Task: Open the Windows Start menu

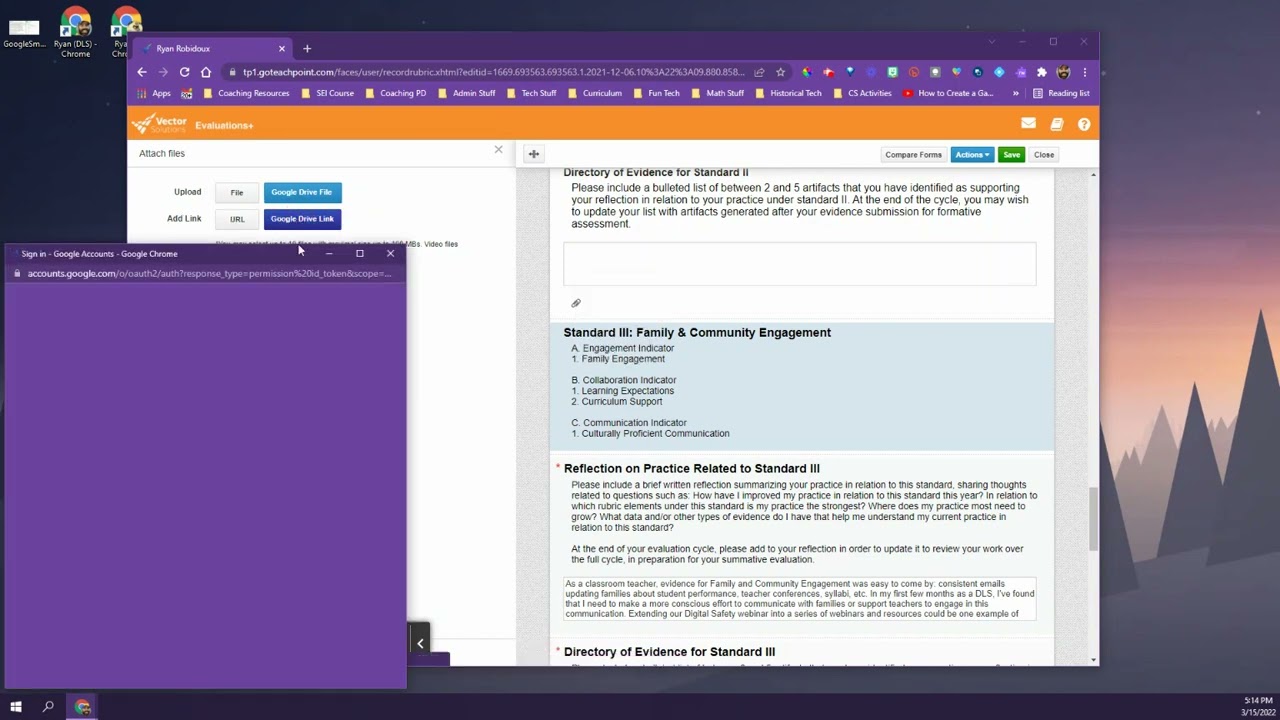Action: (16, 707)
